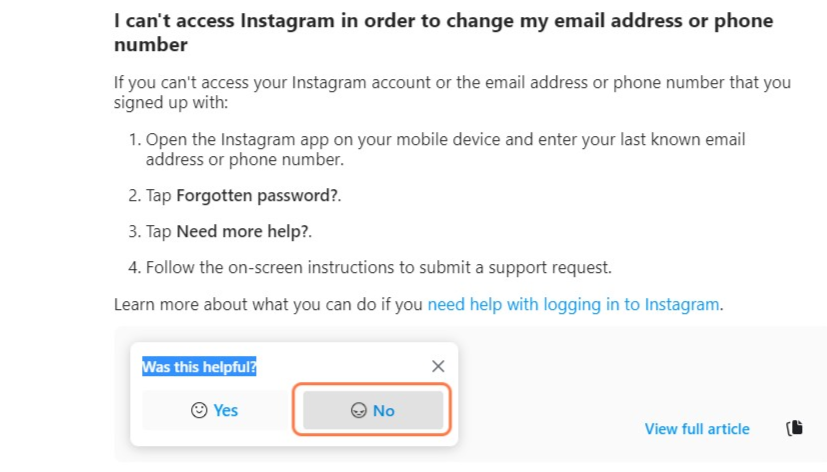Click the bold 'Forgotten password?' text

click(257, 196)
